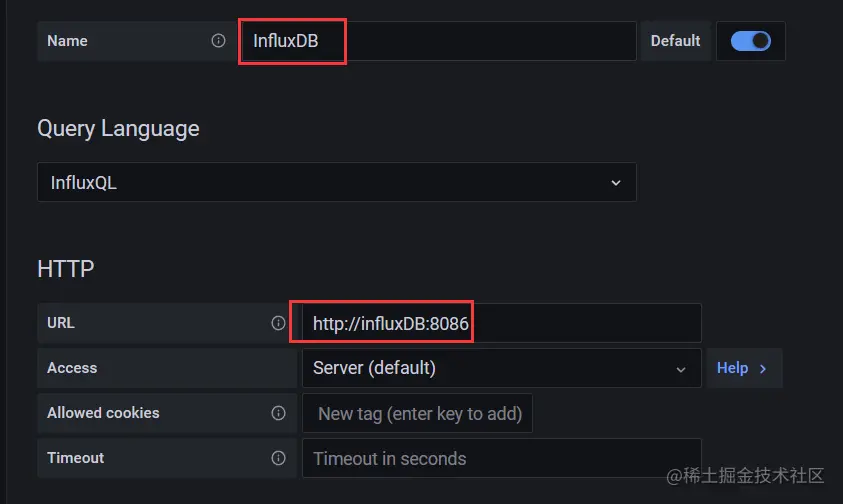Click the Timeout info icon
This screenshot has width=843, height=504.
(x=278, y=458)
